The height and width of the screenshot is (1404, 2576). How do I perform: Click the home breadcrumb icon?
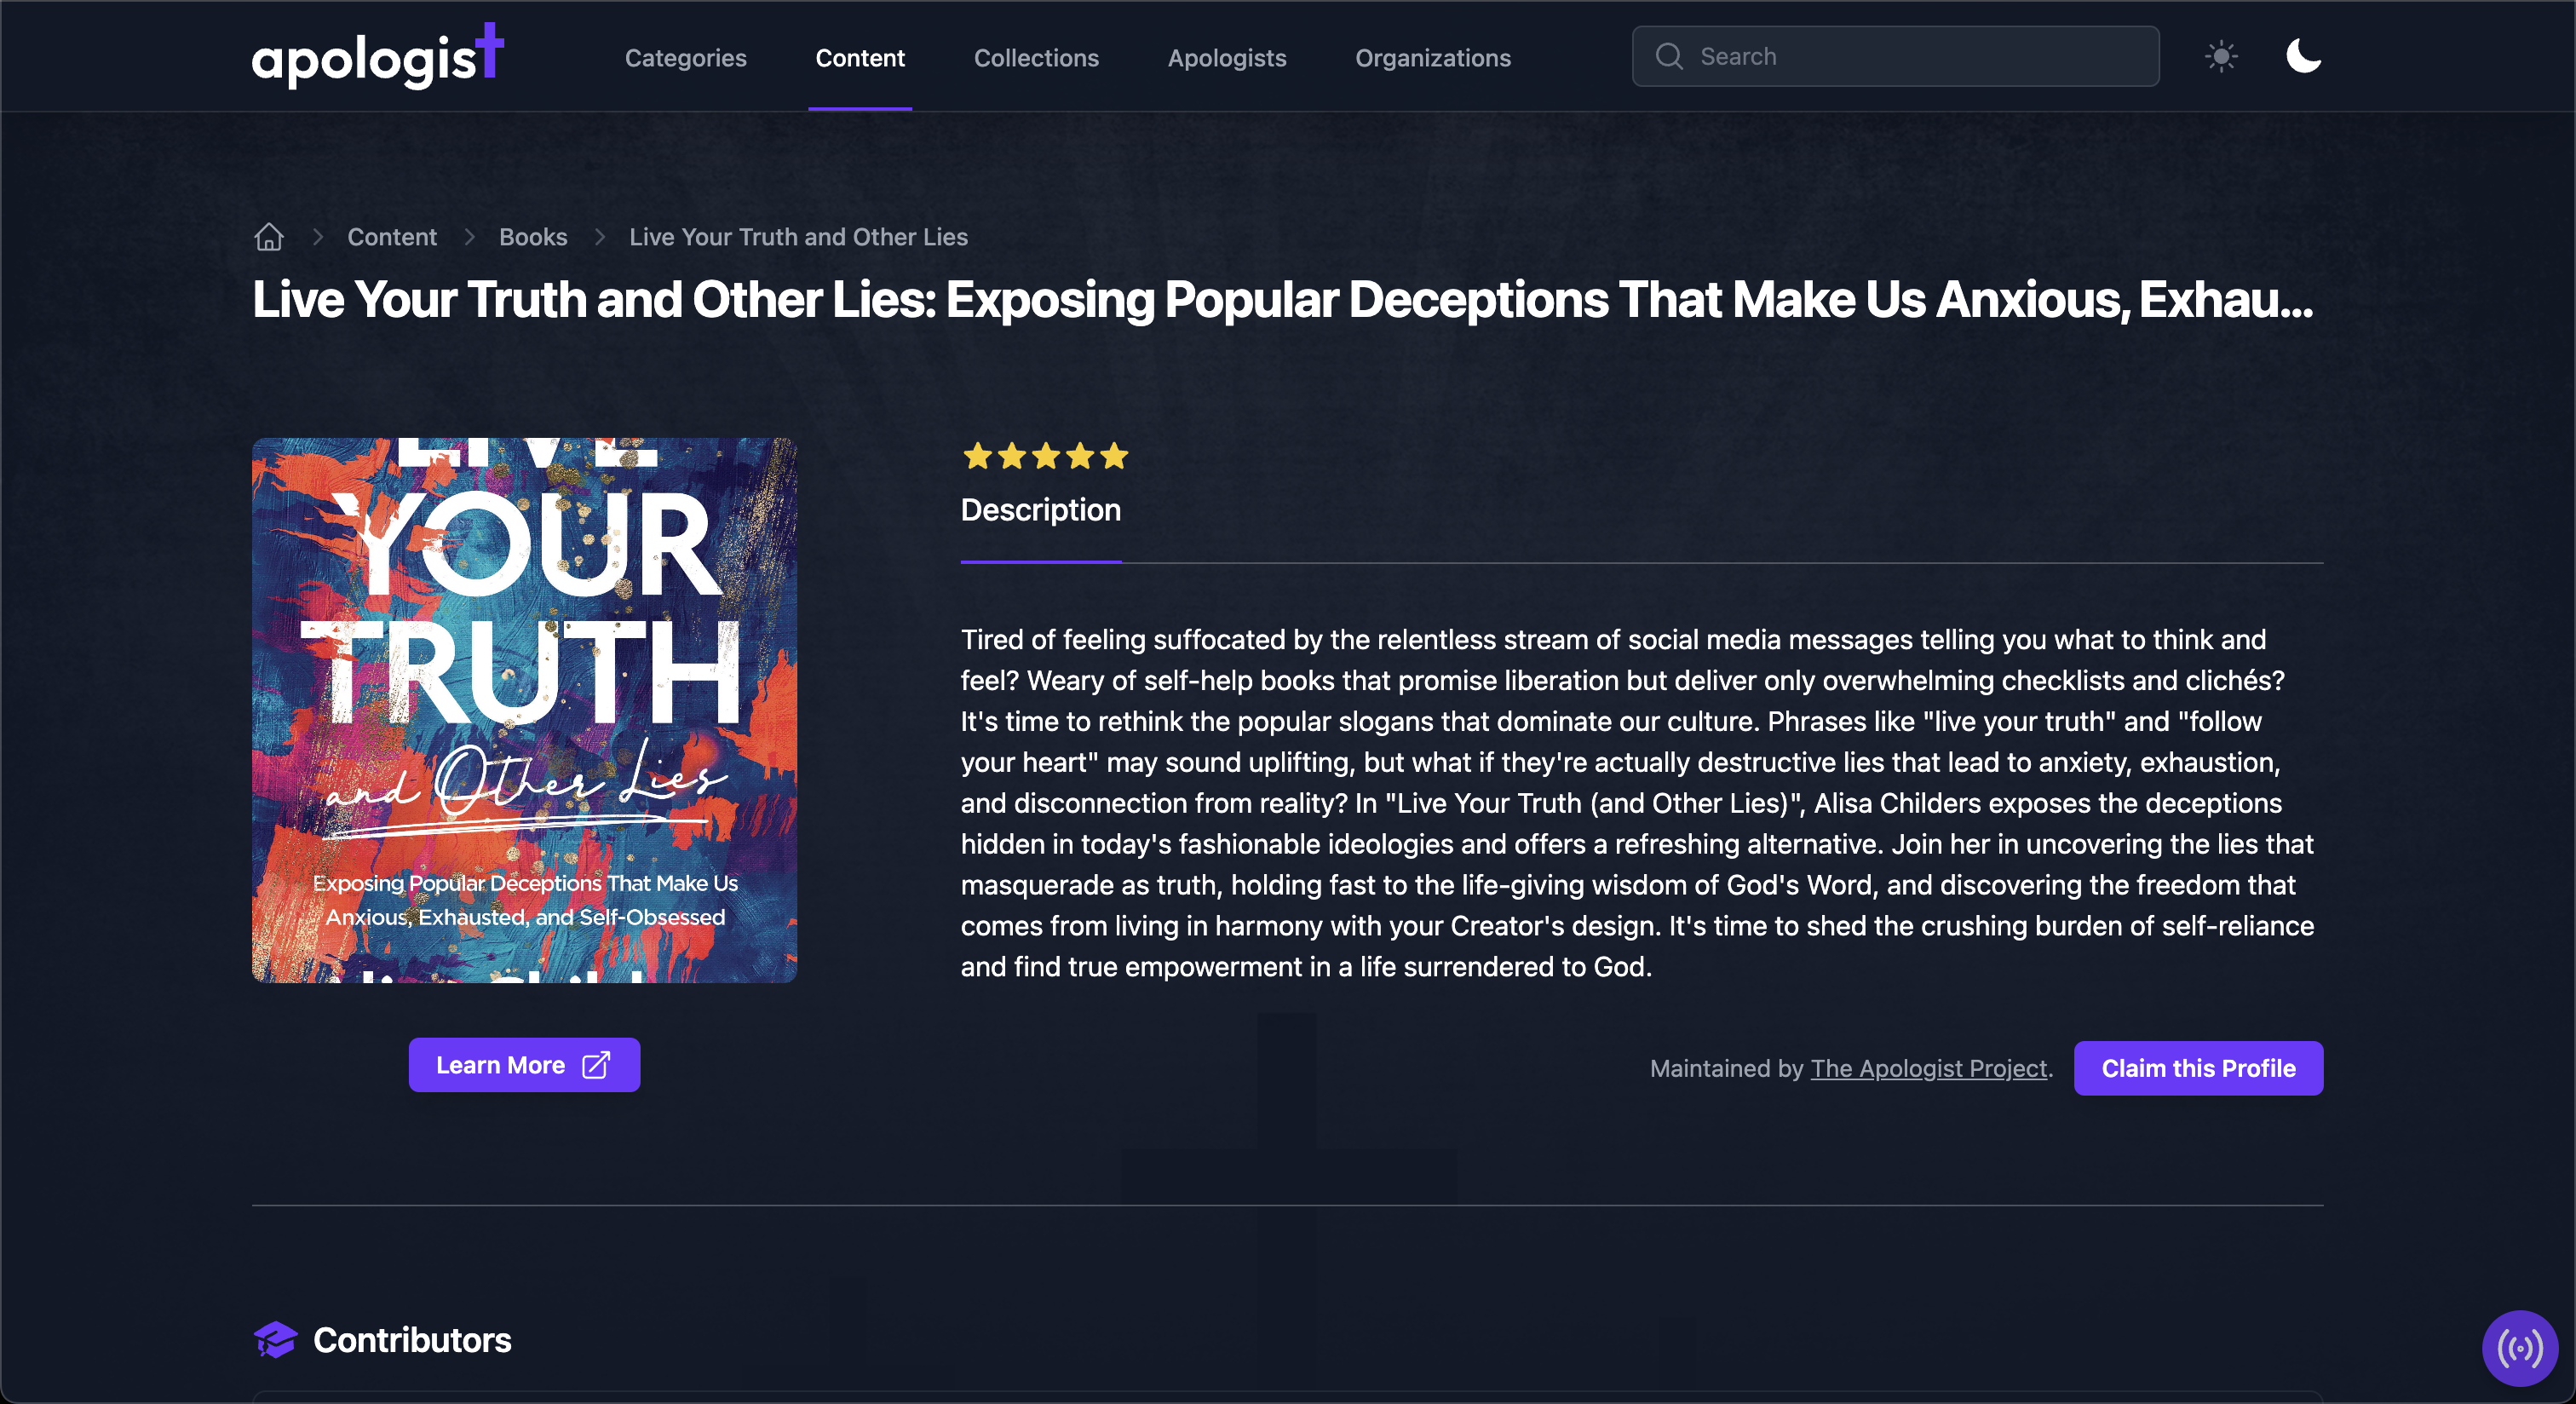268,237
